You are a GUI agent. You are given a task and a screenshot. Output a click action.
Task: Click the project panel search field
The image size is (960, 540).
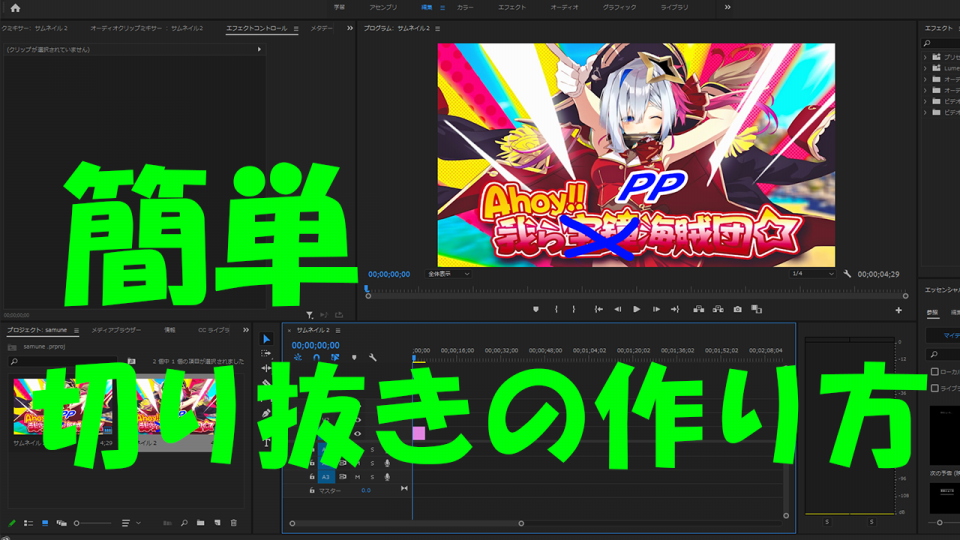click(x=64, y=362)
